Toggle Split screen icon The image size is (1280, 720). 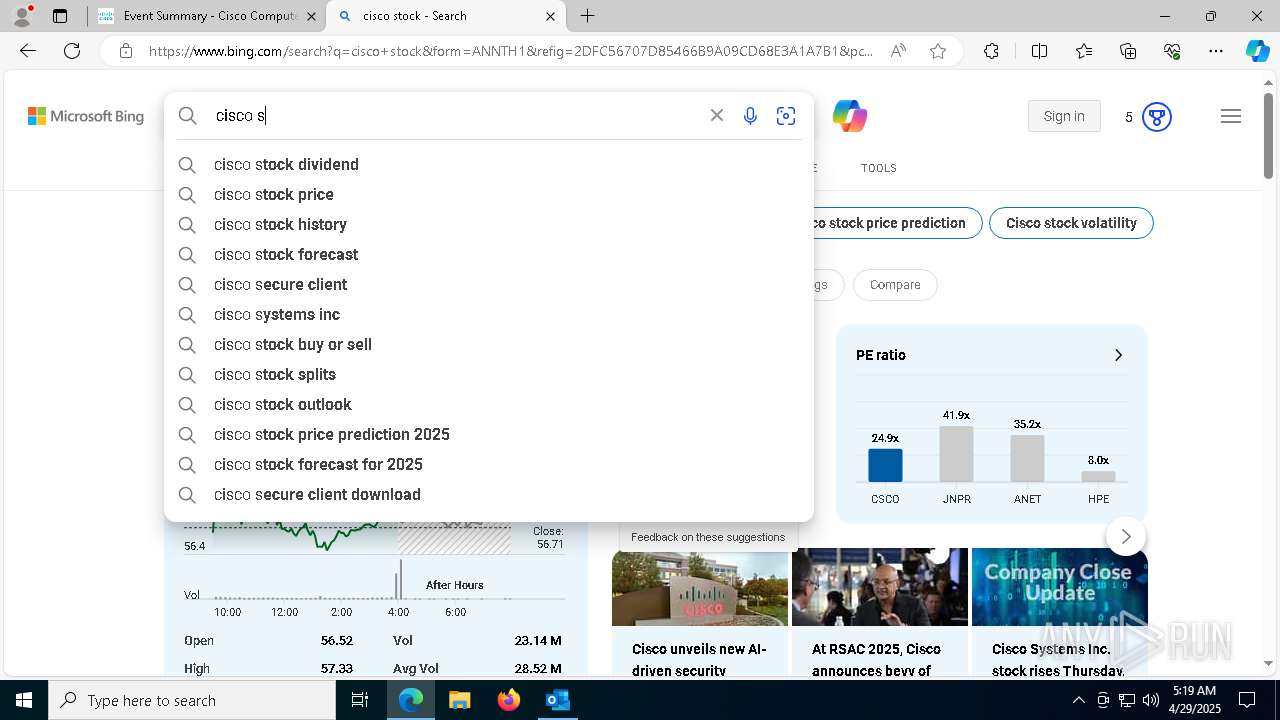(1039, 51)
